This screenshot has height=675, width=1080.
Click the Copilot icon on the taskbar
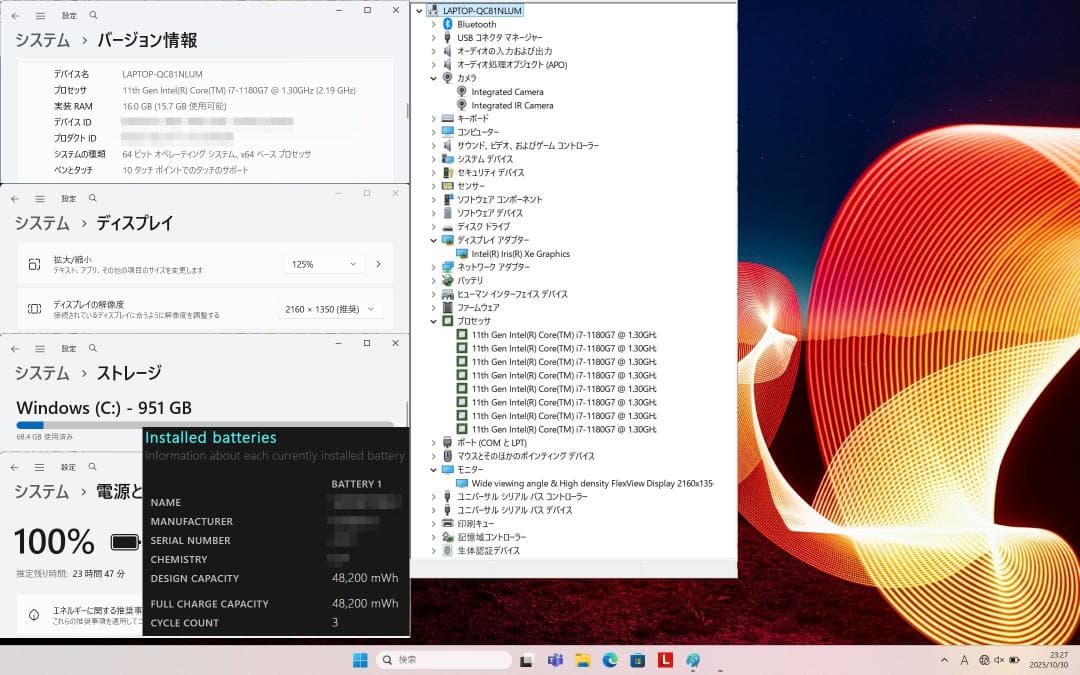692,660
